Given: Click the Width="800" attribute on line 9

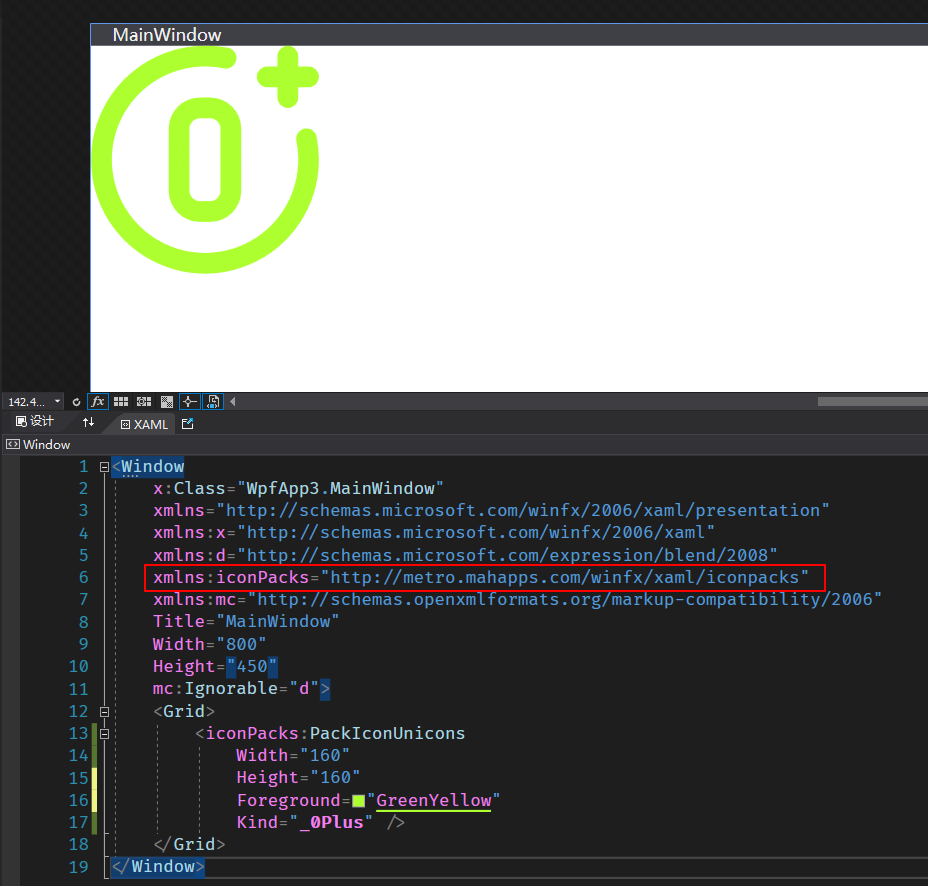Looking at the screenshot, I should [x=210, y=644].
